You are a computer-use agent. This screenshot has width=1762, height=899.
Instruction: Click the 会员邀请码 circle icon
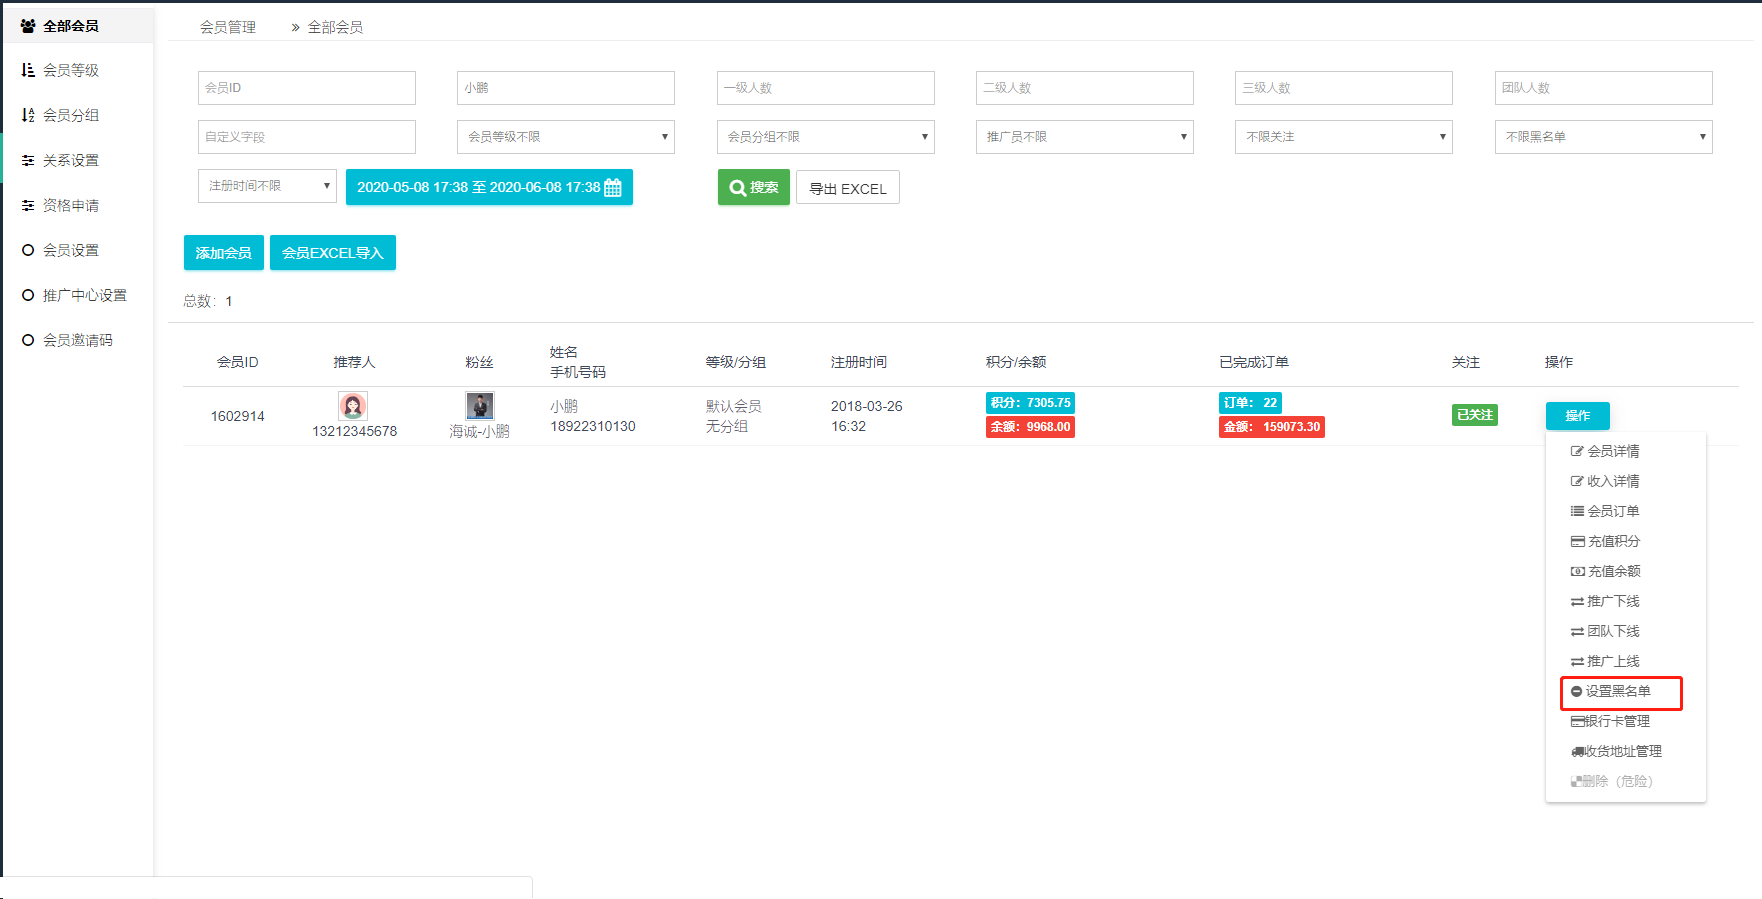click(28, 340)
